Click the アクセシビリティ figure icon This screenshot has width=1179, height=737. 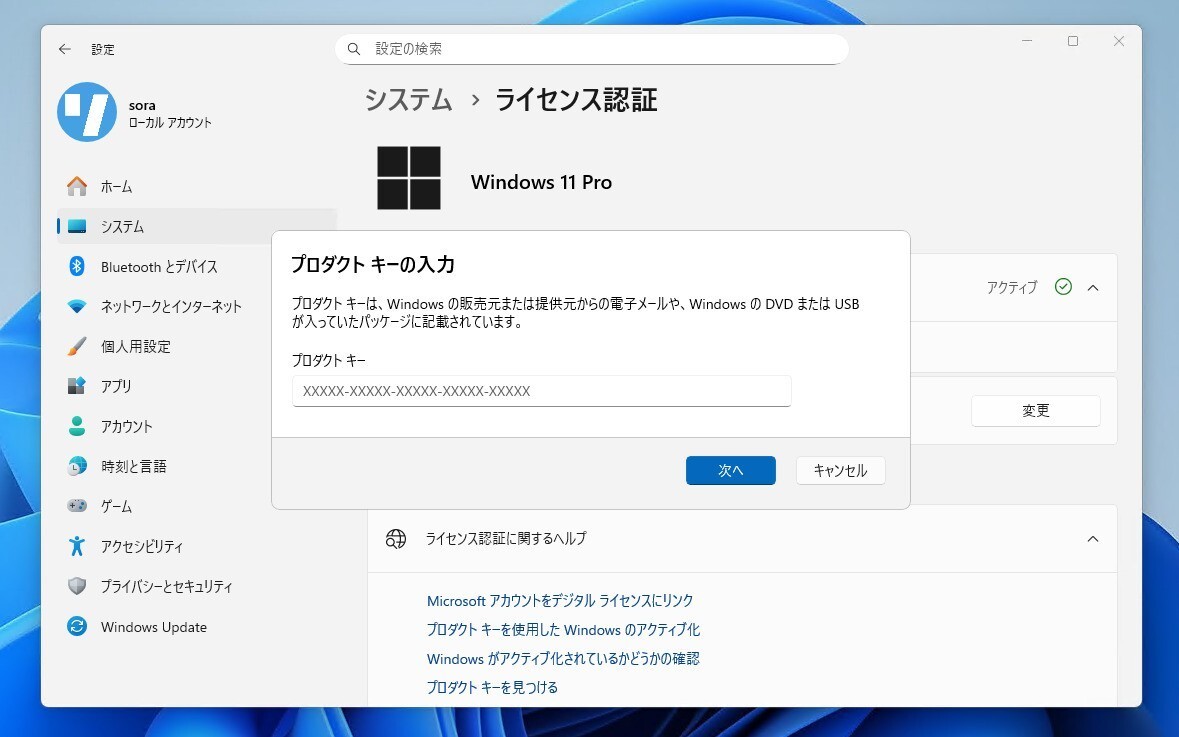[x=77, y=546]
